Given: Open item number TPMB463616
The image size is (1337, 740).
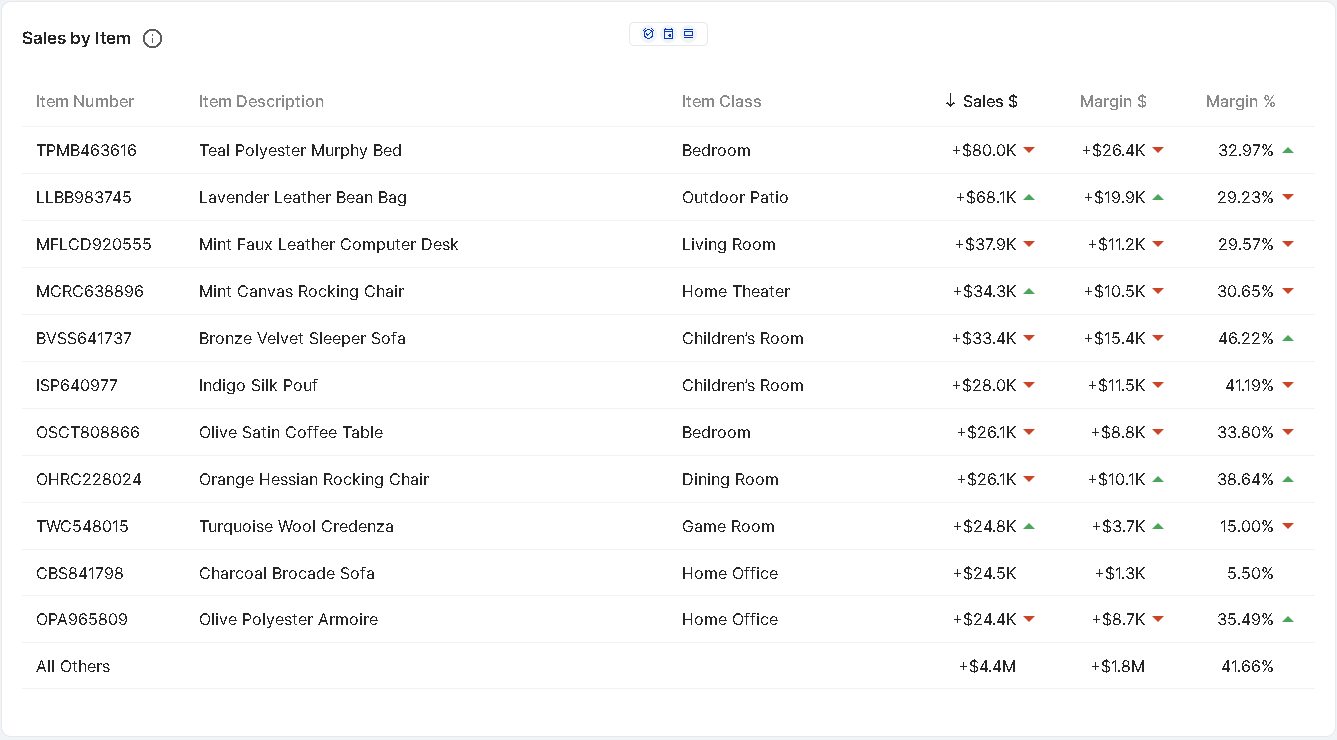Looking at the screenshot, I should [x=86, y=150].
